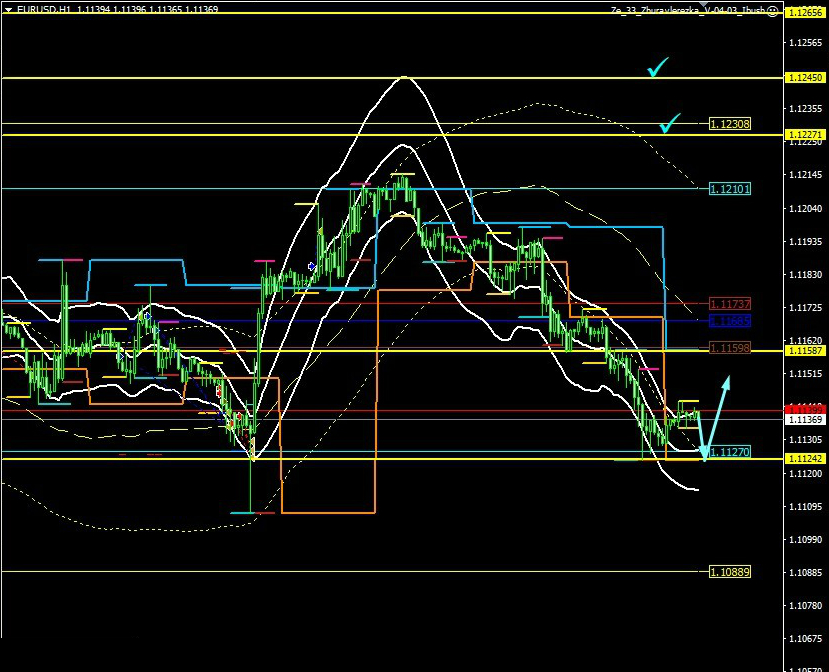Click the 1.11515 price scale value
Screen dimensions: 829x672
coord(806,374)
